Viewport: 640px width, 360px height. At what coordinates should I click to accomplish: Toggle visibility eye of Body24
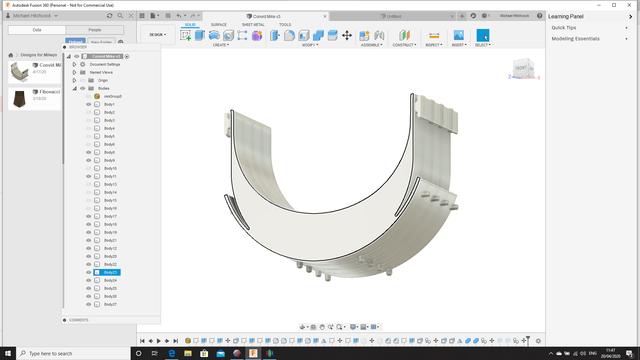[89, 280]
